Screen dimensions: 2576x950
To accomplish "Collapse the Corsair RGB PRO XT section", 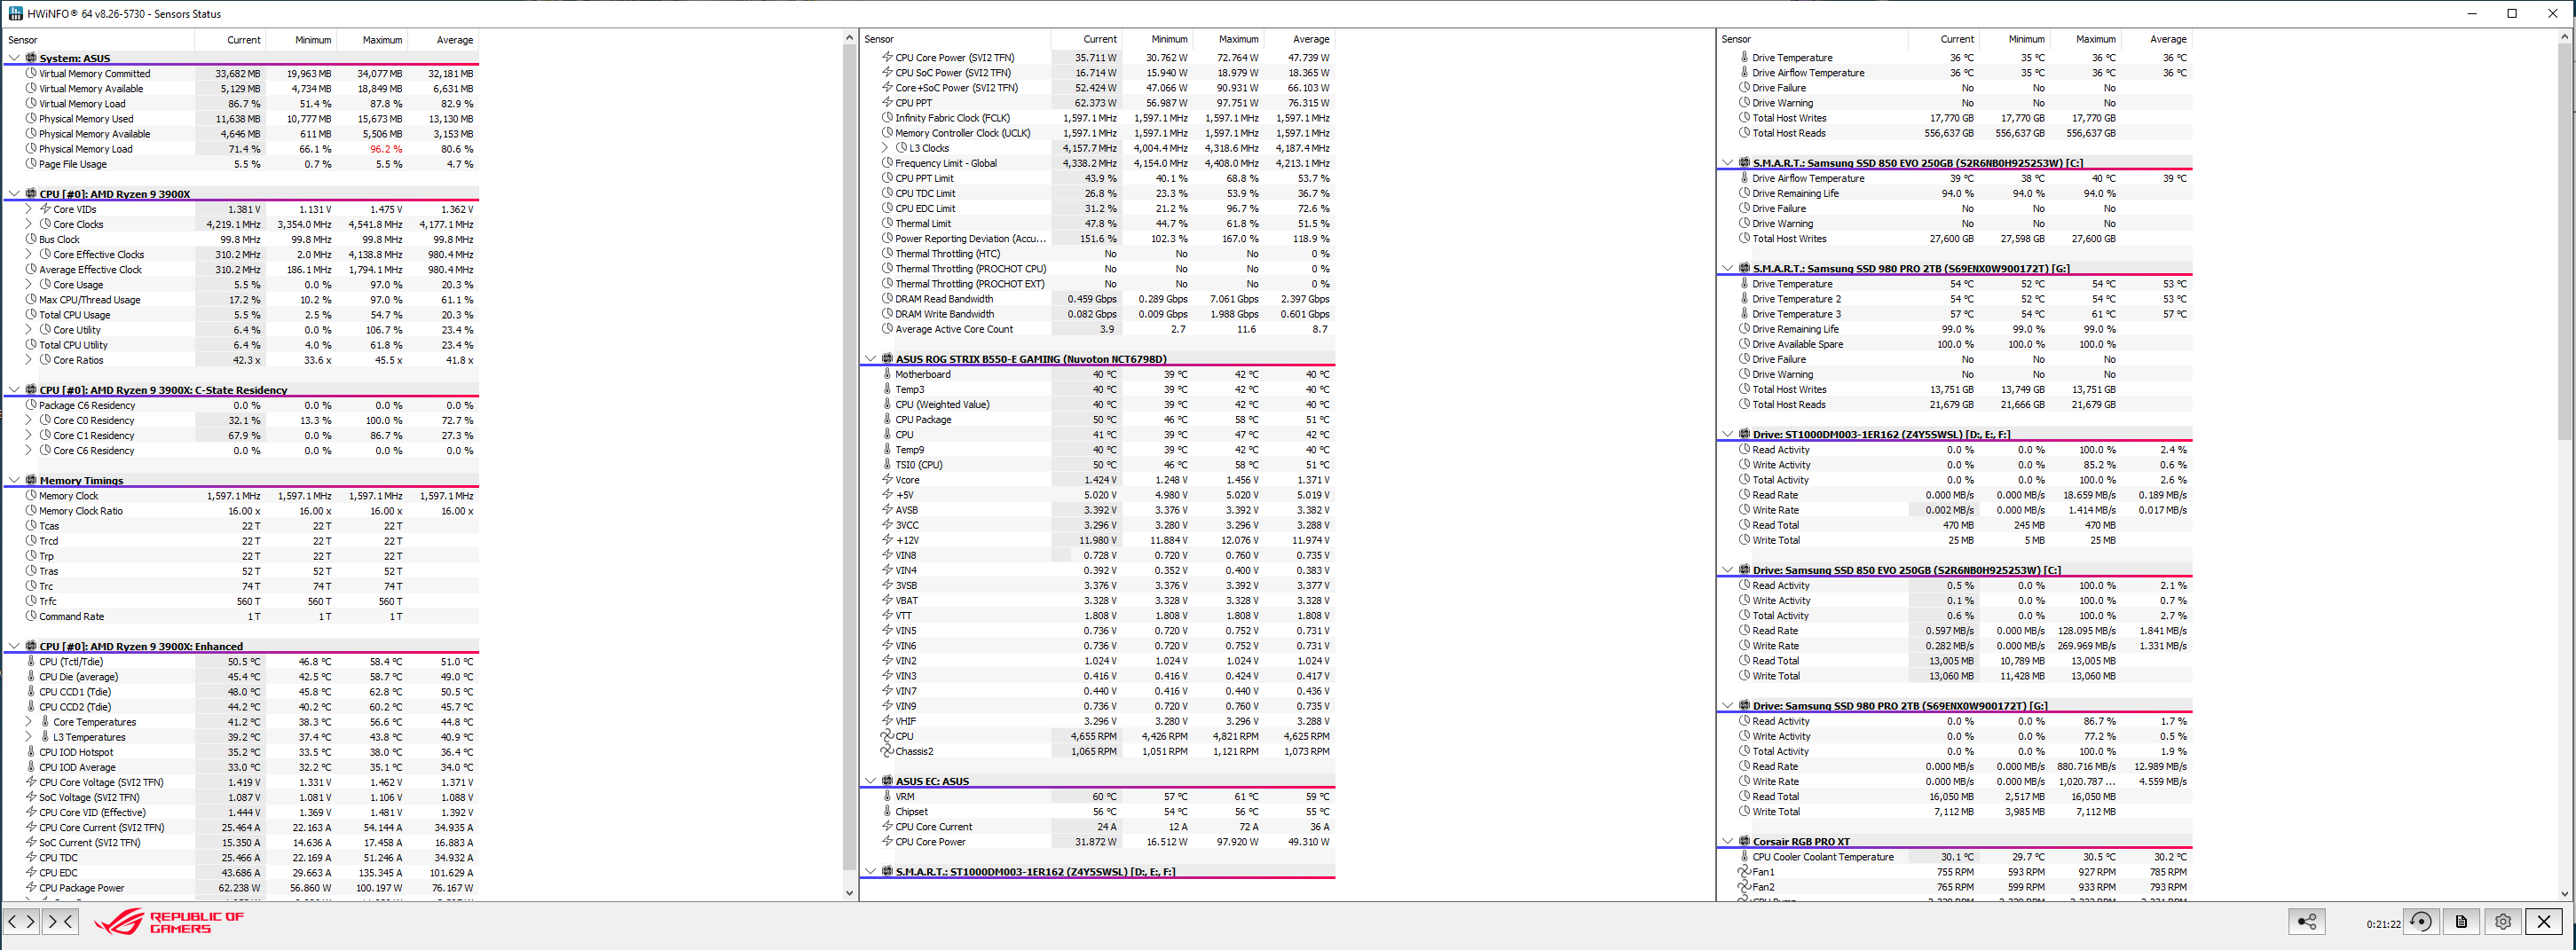I will [x=1727, y=841].
